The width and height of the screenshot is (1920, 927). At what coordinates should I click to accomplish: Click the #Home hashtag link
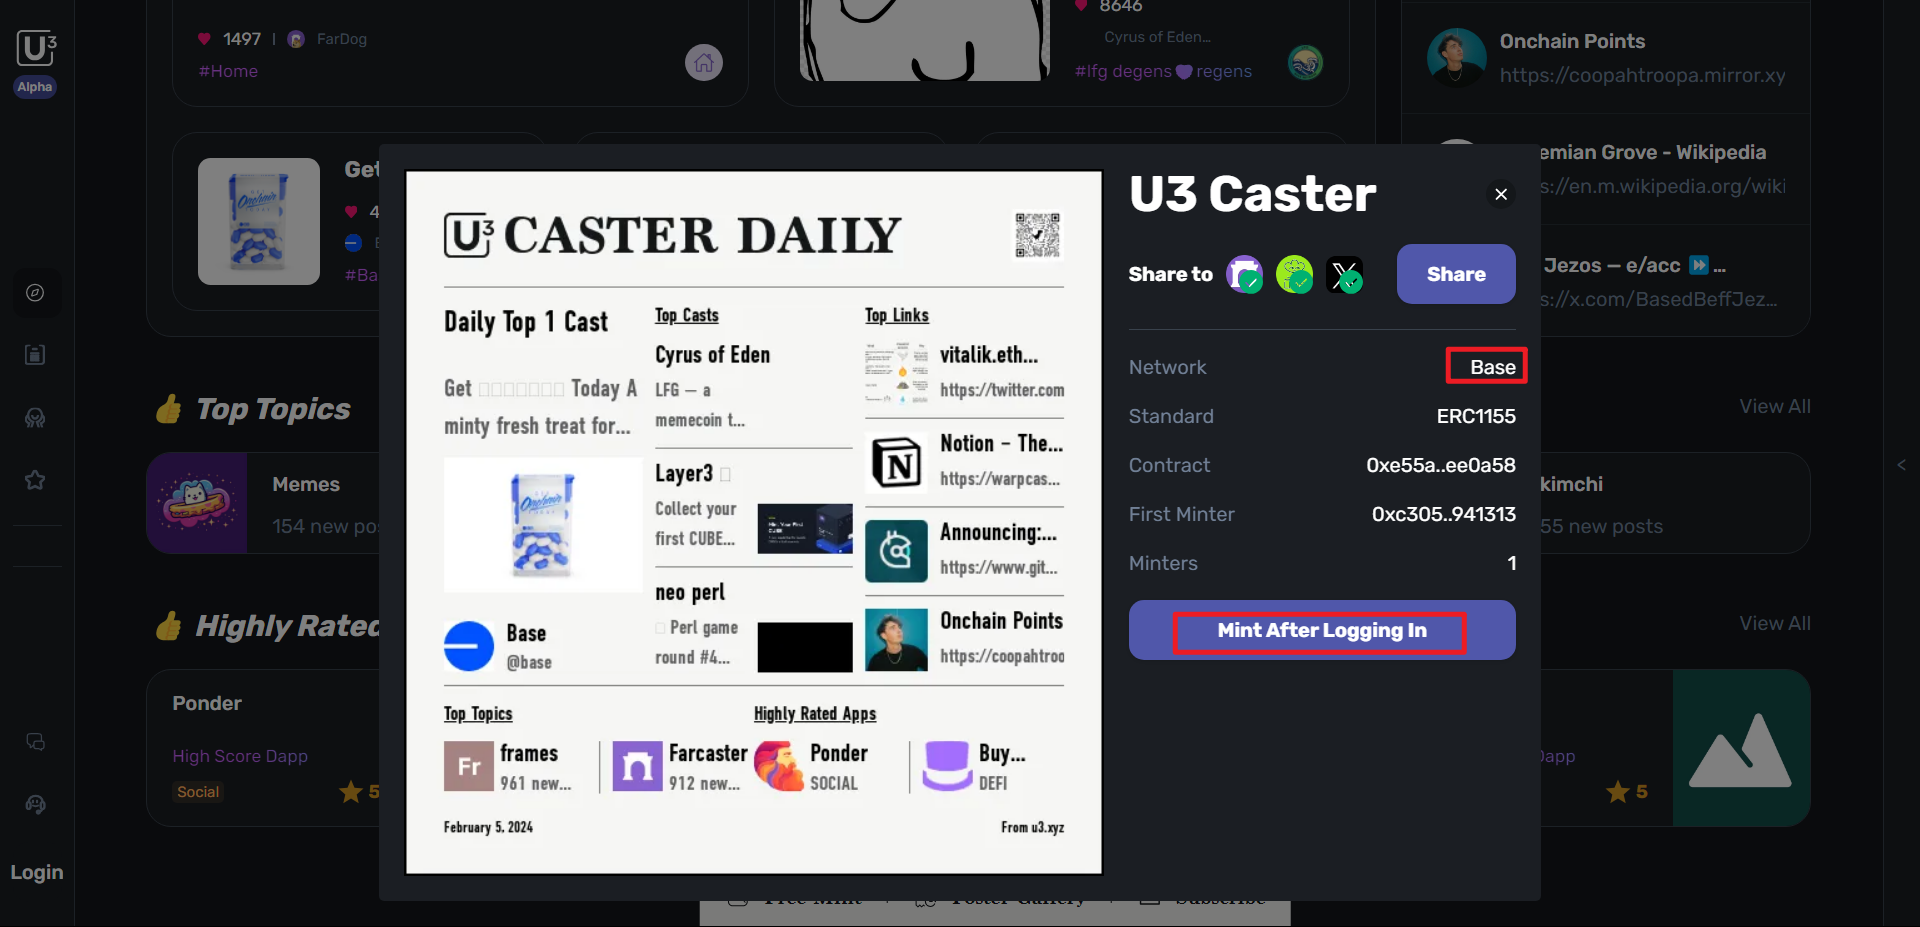coord(228,71)
